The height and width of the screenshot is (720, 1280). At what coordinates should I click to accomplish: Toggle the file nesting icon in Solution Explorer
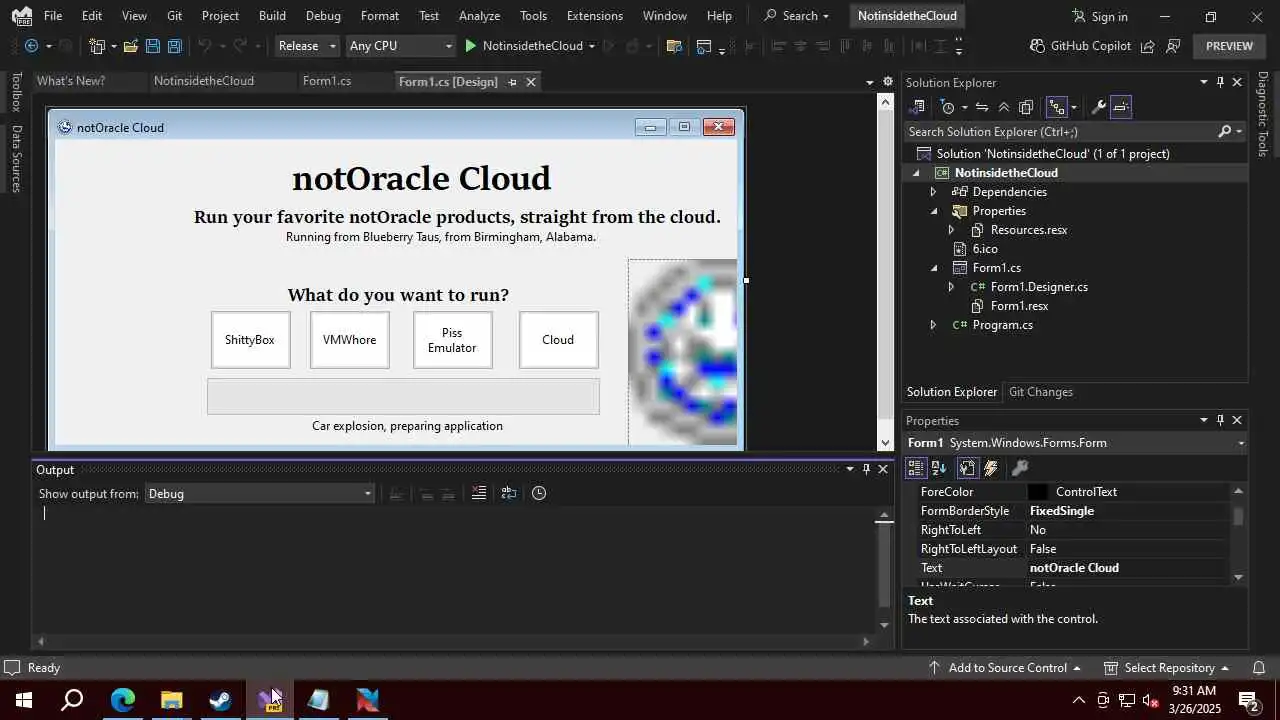click(x=1056, y=107)
